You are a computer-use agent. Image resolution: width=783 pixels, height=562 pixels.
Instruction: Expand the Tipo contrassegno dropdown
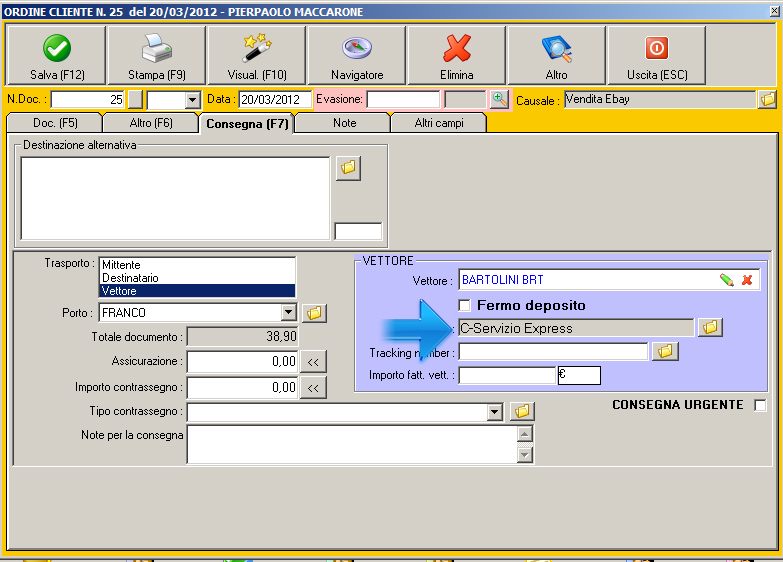[x=494, y=412]
